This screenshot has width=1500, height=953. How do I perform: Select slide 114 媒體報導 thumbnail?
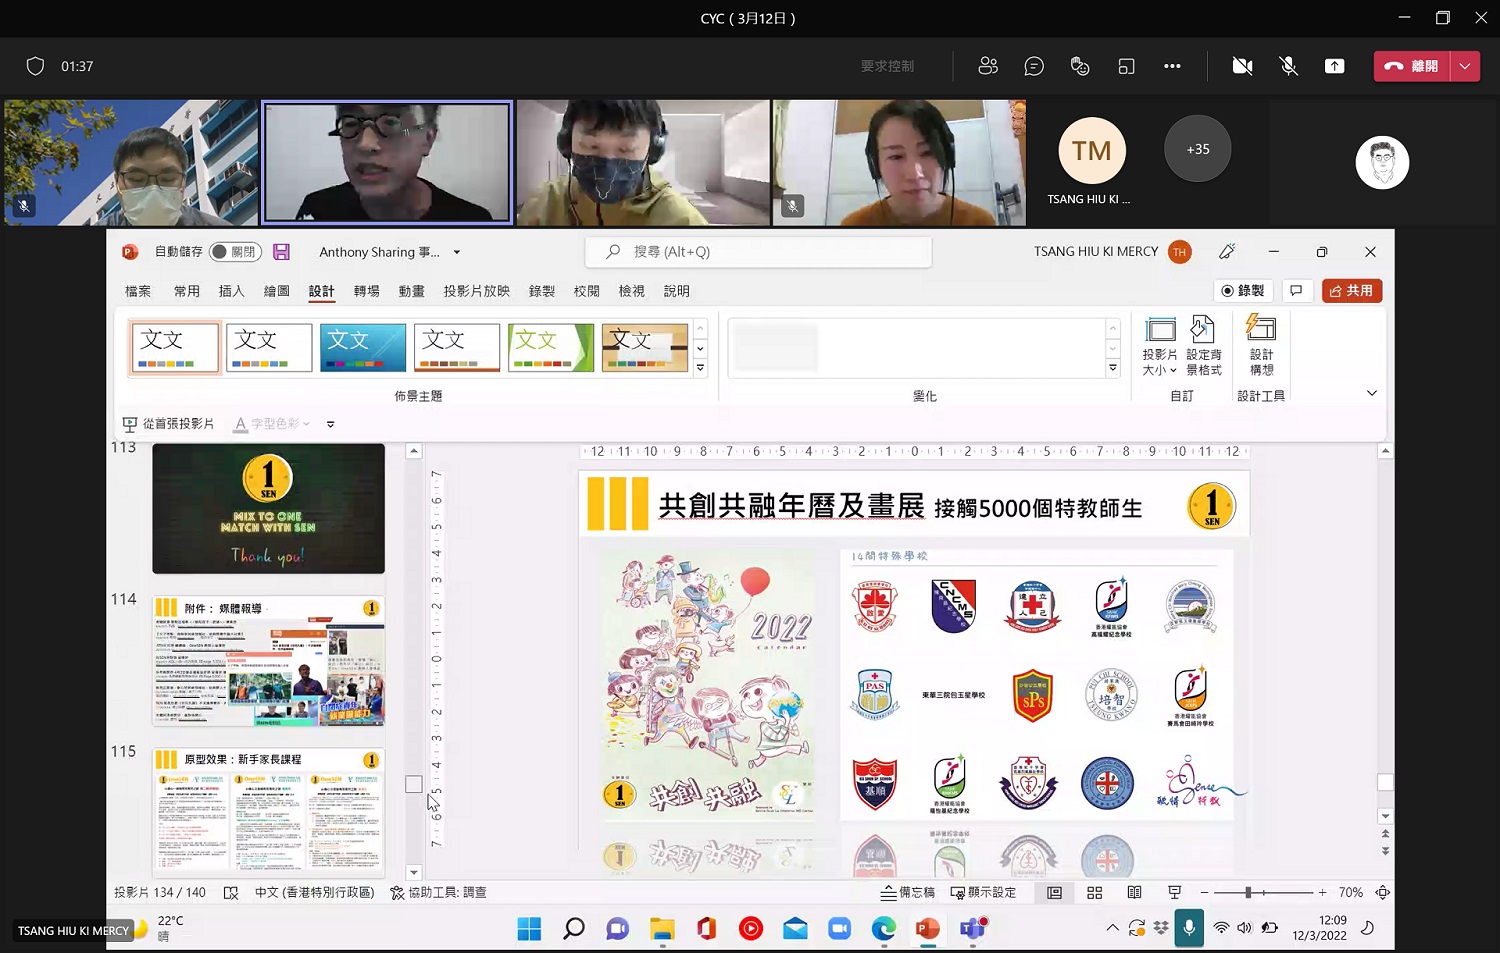coord(268,661)
